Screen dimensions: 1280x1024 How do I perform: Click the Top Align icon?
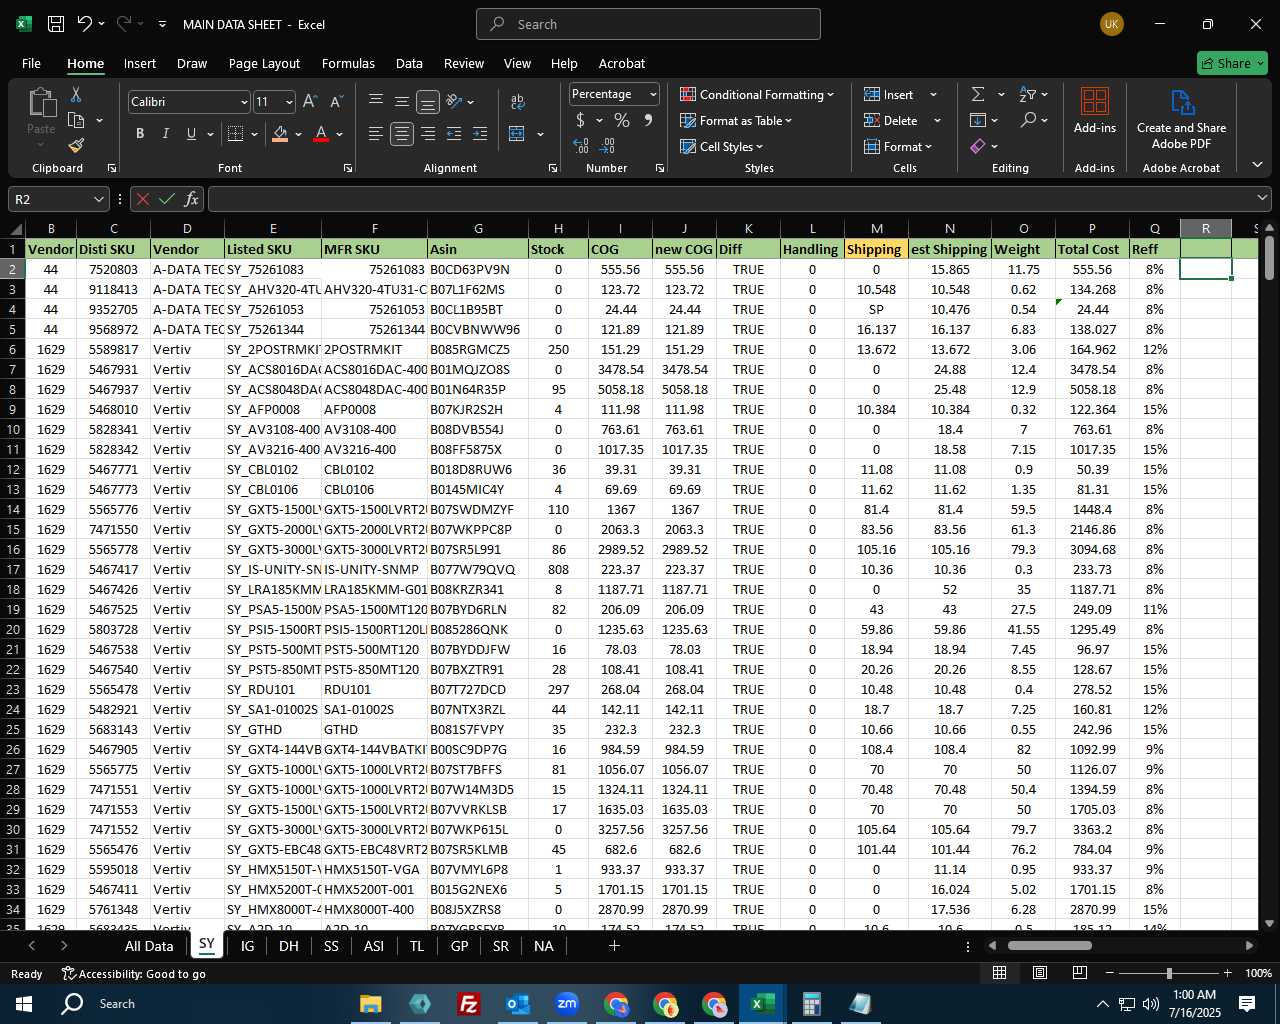(376, 101)
